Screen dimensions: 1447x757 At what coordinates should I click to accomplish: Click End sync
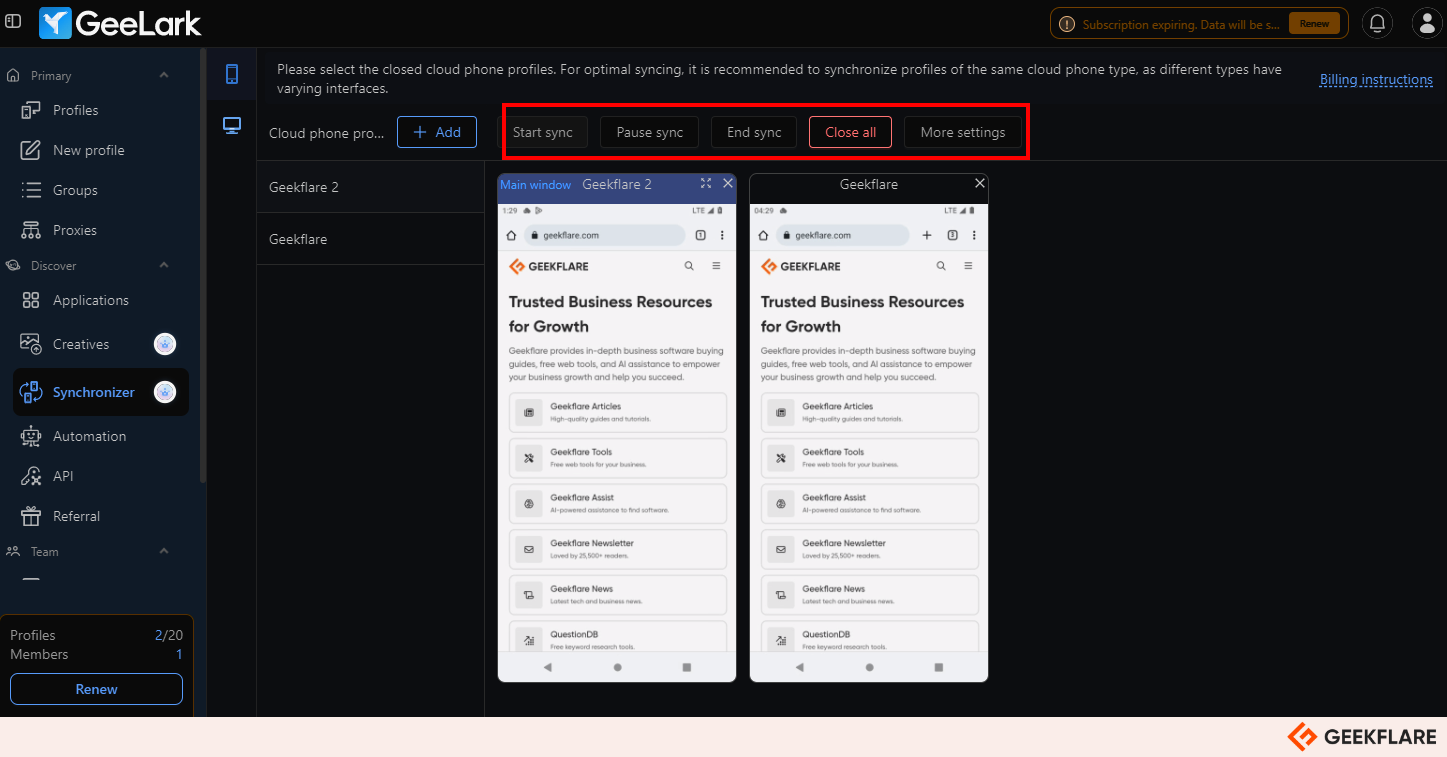coord(754,132)
